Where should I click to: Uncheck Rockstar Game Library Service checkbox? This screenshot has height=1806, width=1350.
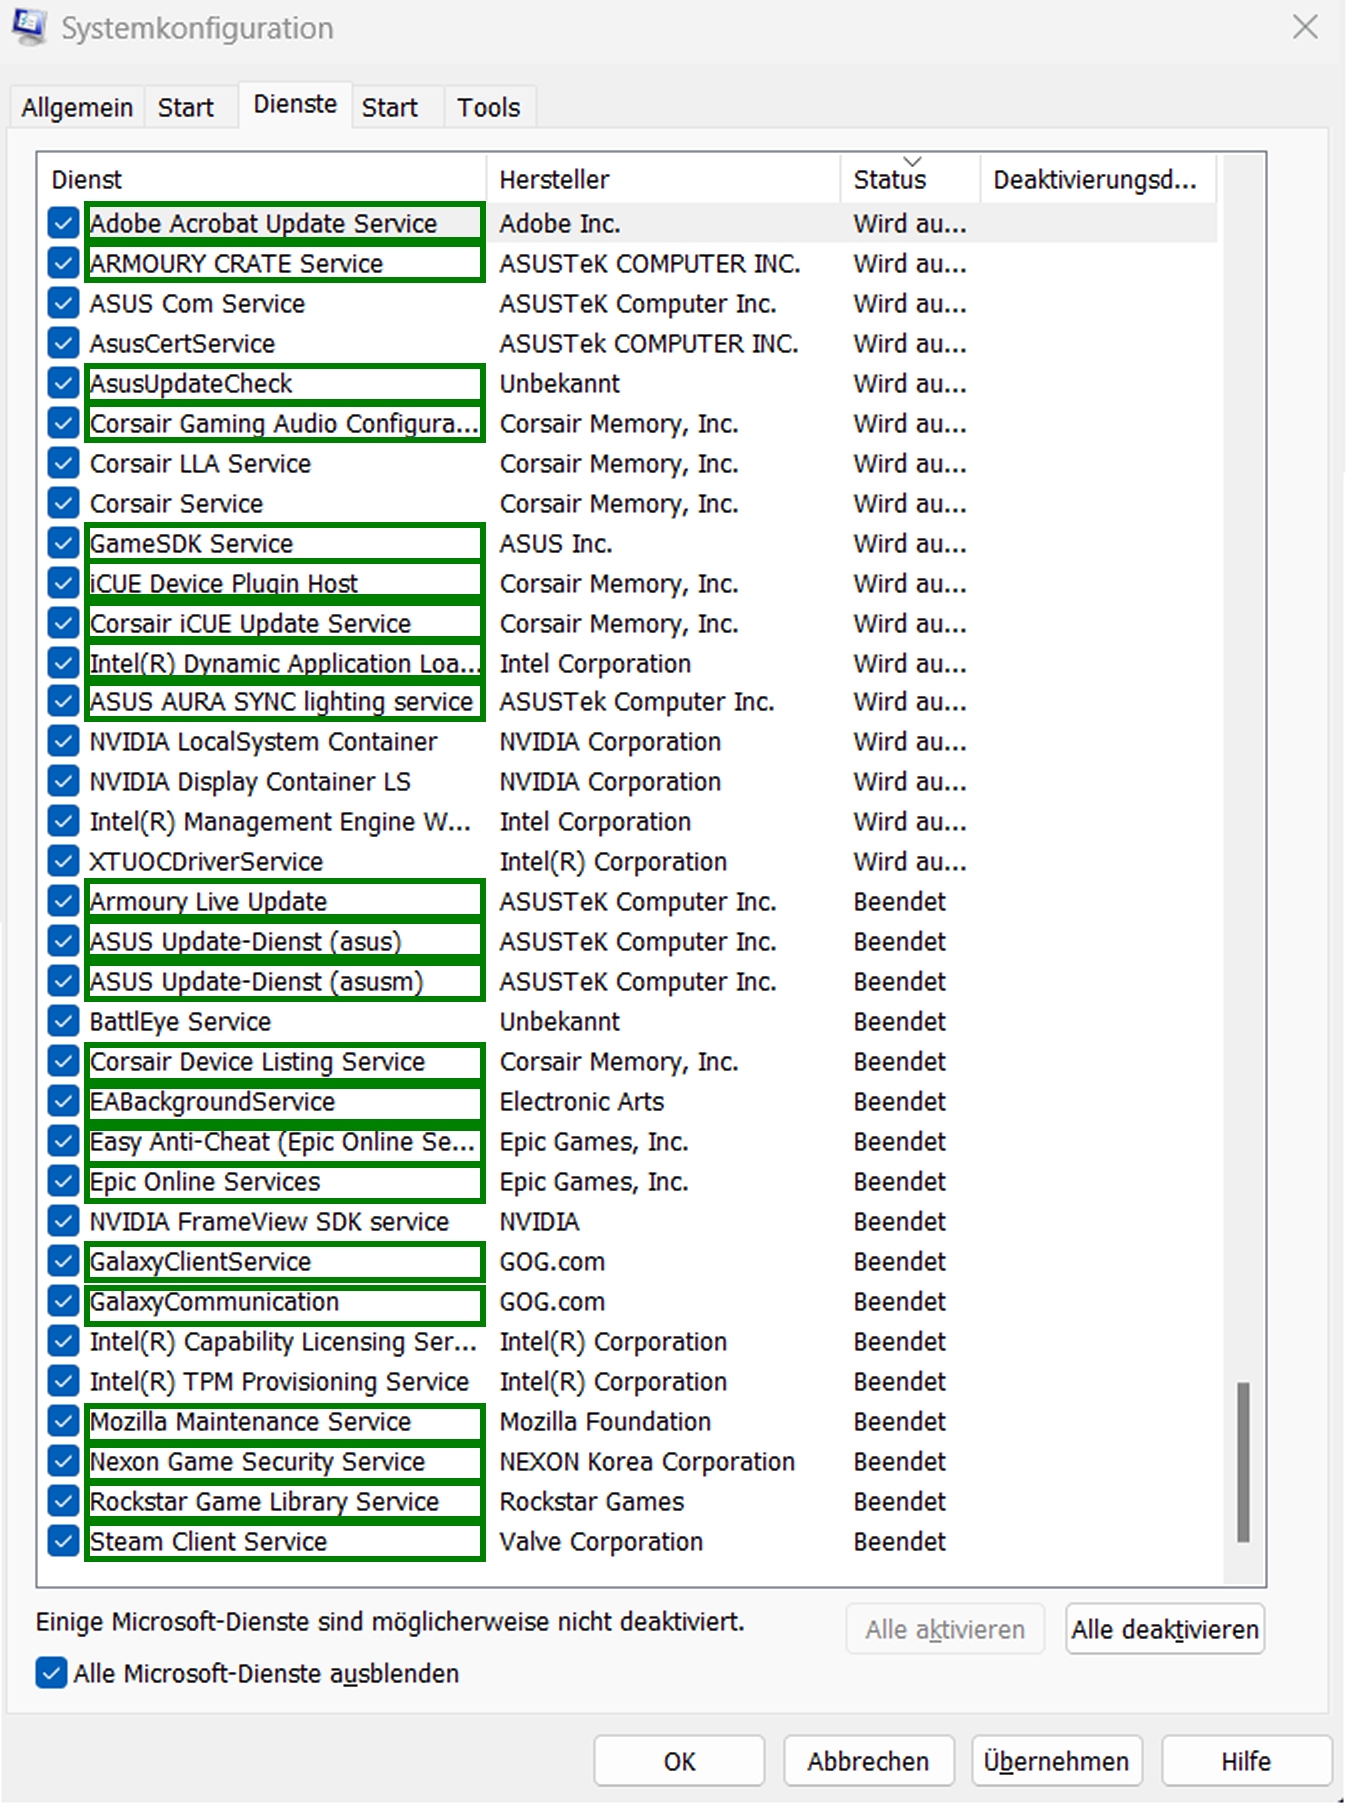coord(63,1501)
